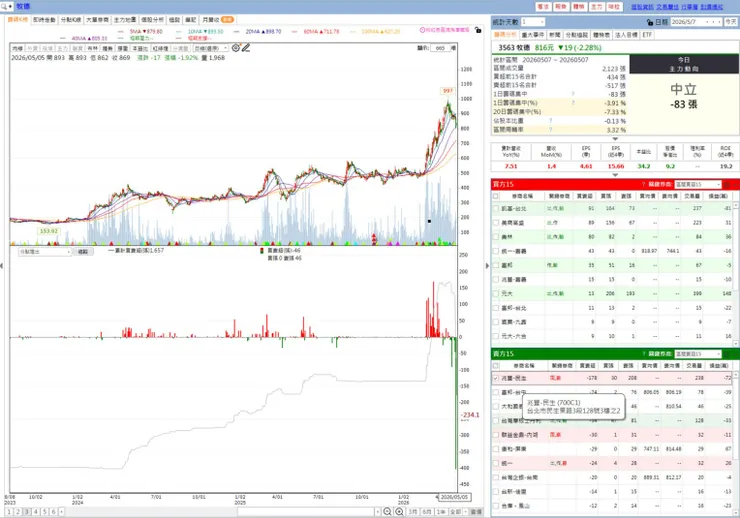Expand triangle below fundamentals row
This screenshot has width=740, height=518.
[615, 175]
